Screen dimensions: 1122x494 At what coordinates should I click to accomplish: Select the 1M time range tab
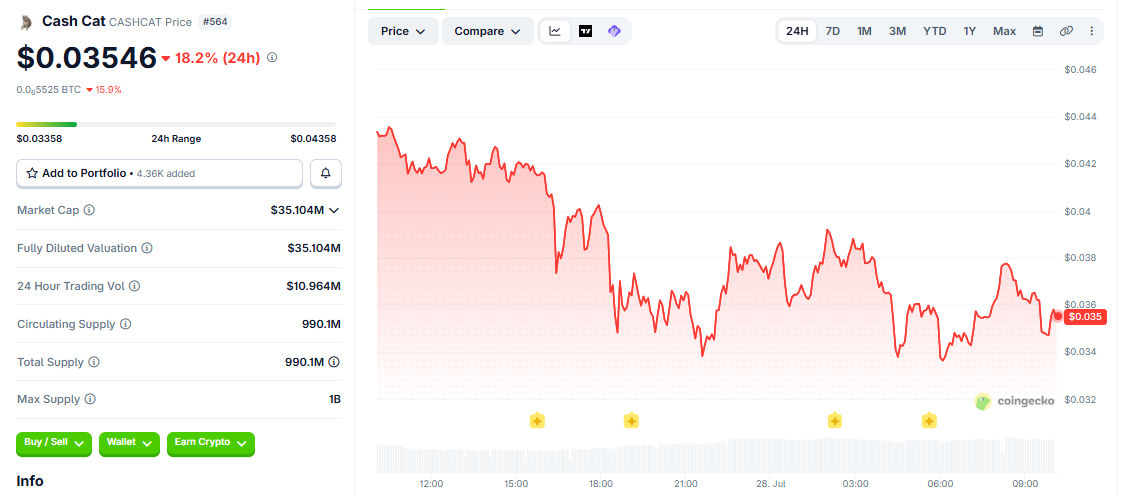(x=864, y=31)
